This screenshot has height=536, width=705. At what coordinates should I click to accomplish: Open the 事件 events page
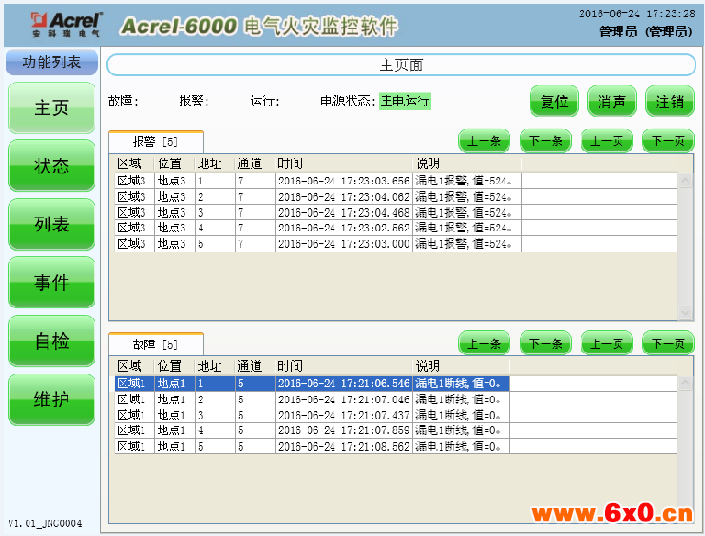pos(52,283)
